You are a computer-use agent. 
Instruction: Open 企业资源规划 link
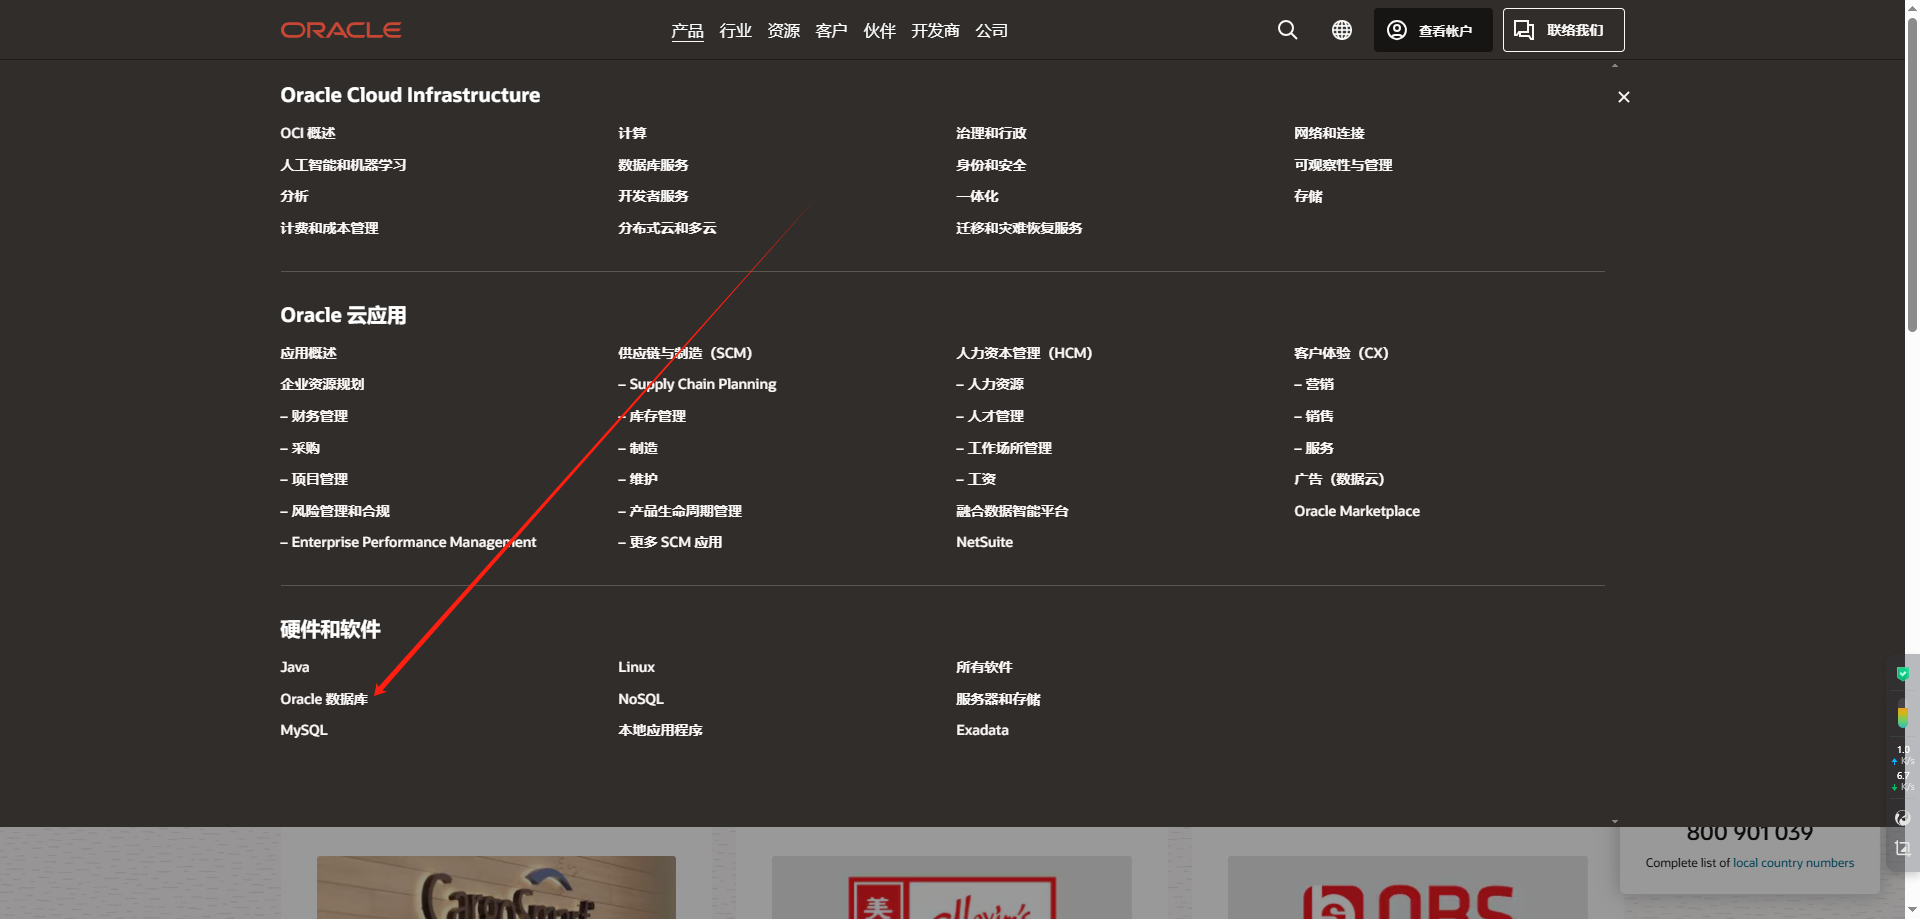(322, 384)
